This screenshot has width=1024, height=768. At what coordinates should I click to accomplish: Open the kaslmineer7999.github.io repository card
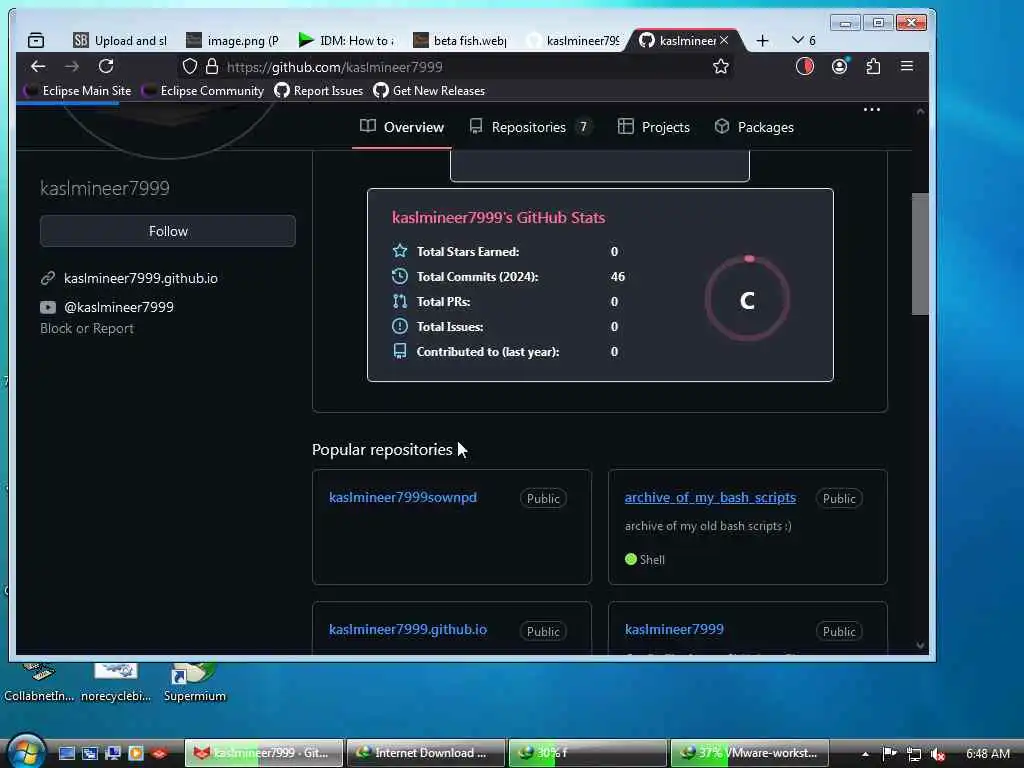point(408,630)
